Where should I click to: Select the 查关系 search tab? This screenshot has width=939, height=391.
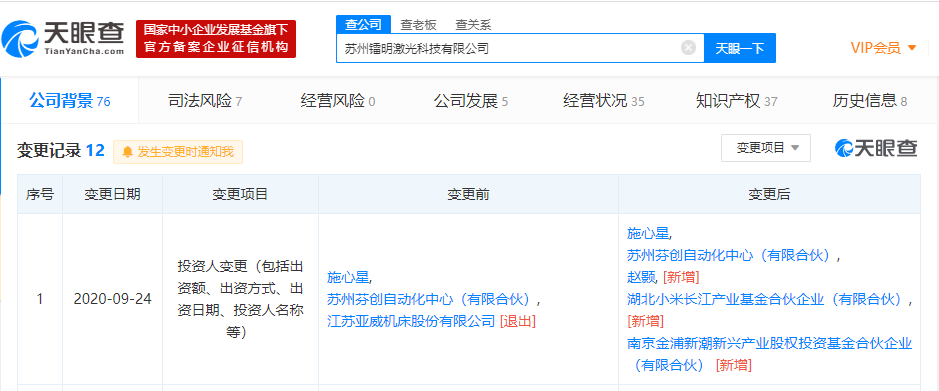473,25
